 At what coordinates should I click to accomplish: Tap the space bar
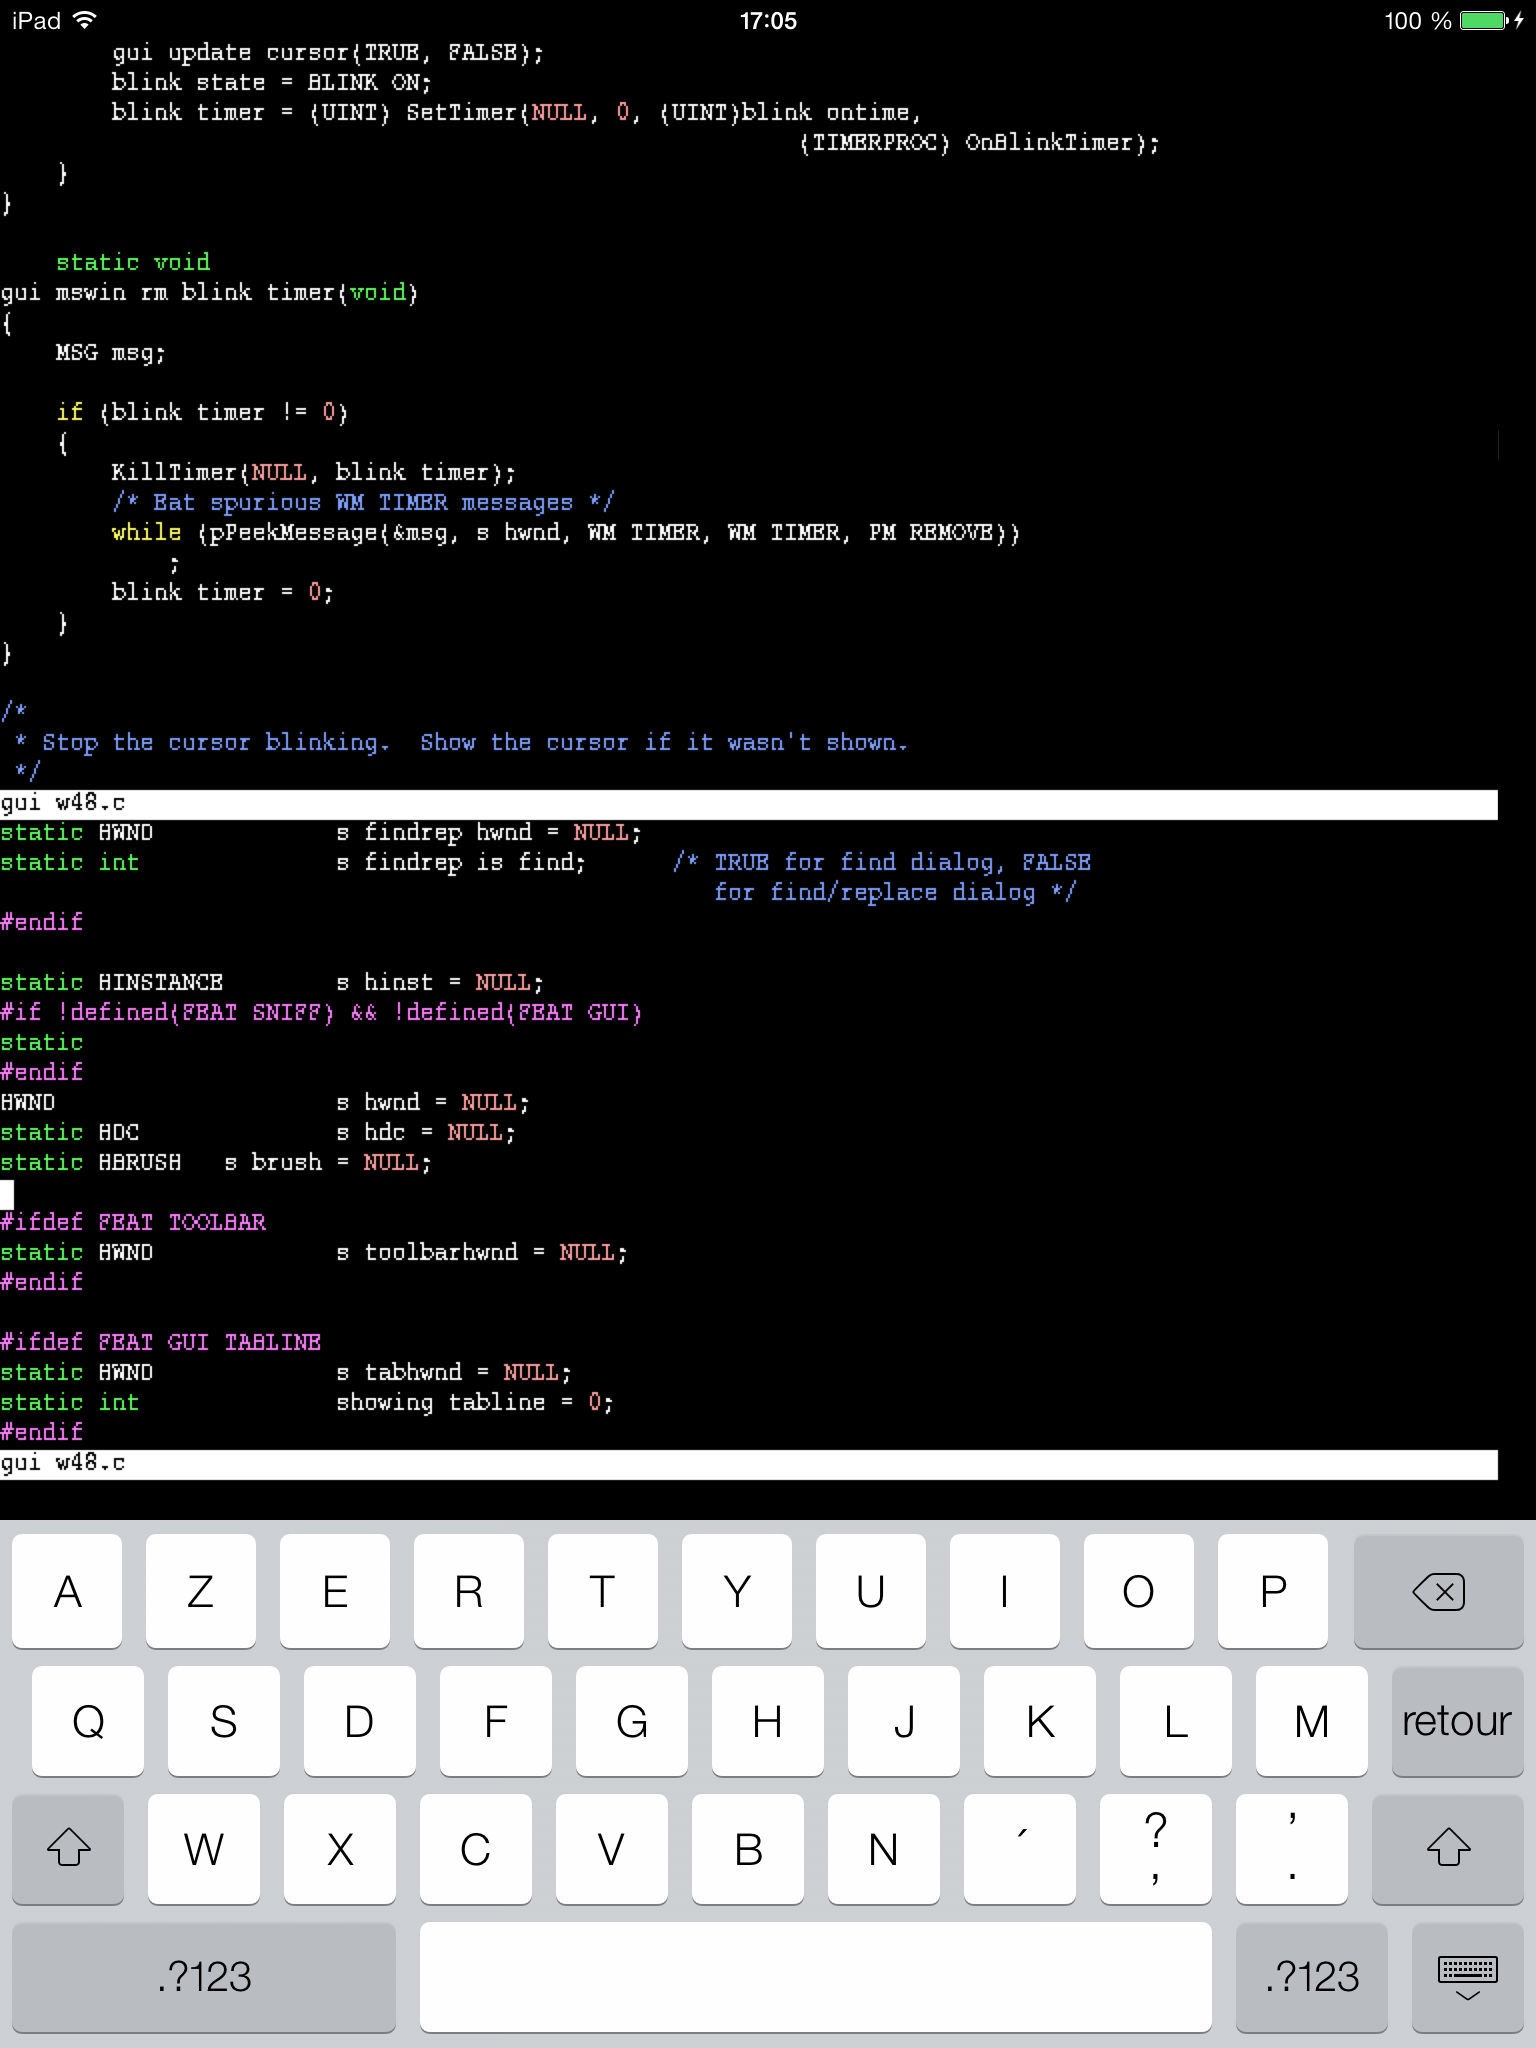[x=815, y=1976]
